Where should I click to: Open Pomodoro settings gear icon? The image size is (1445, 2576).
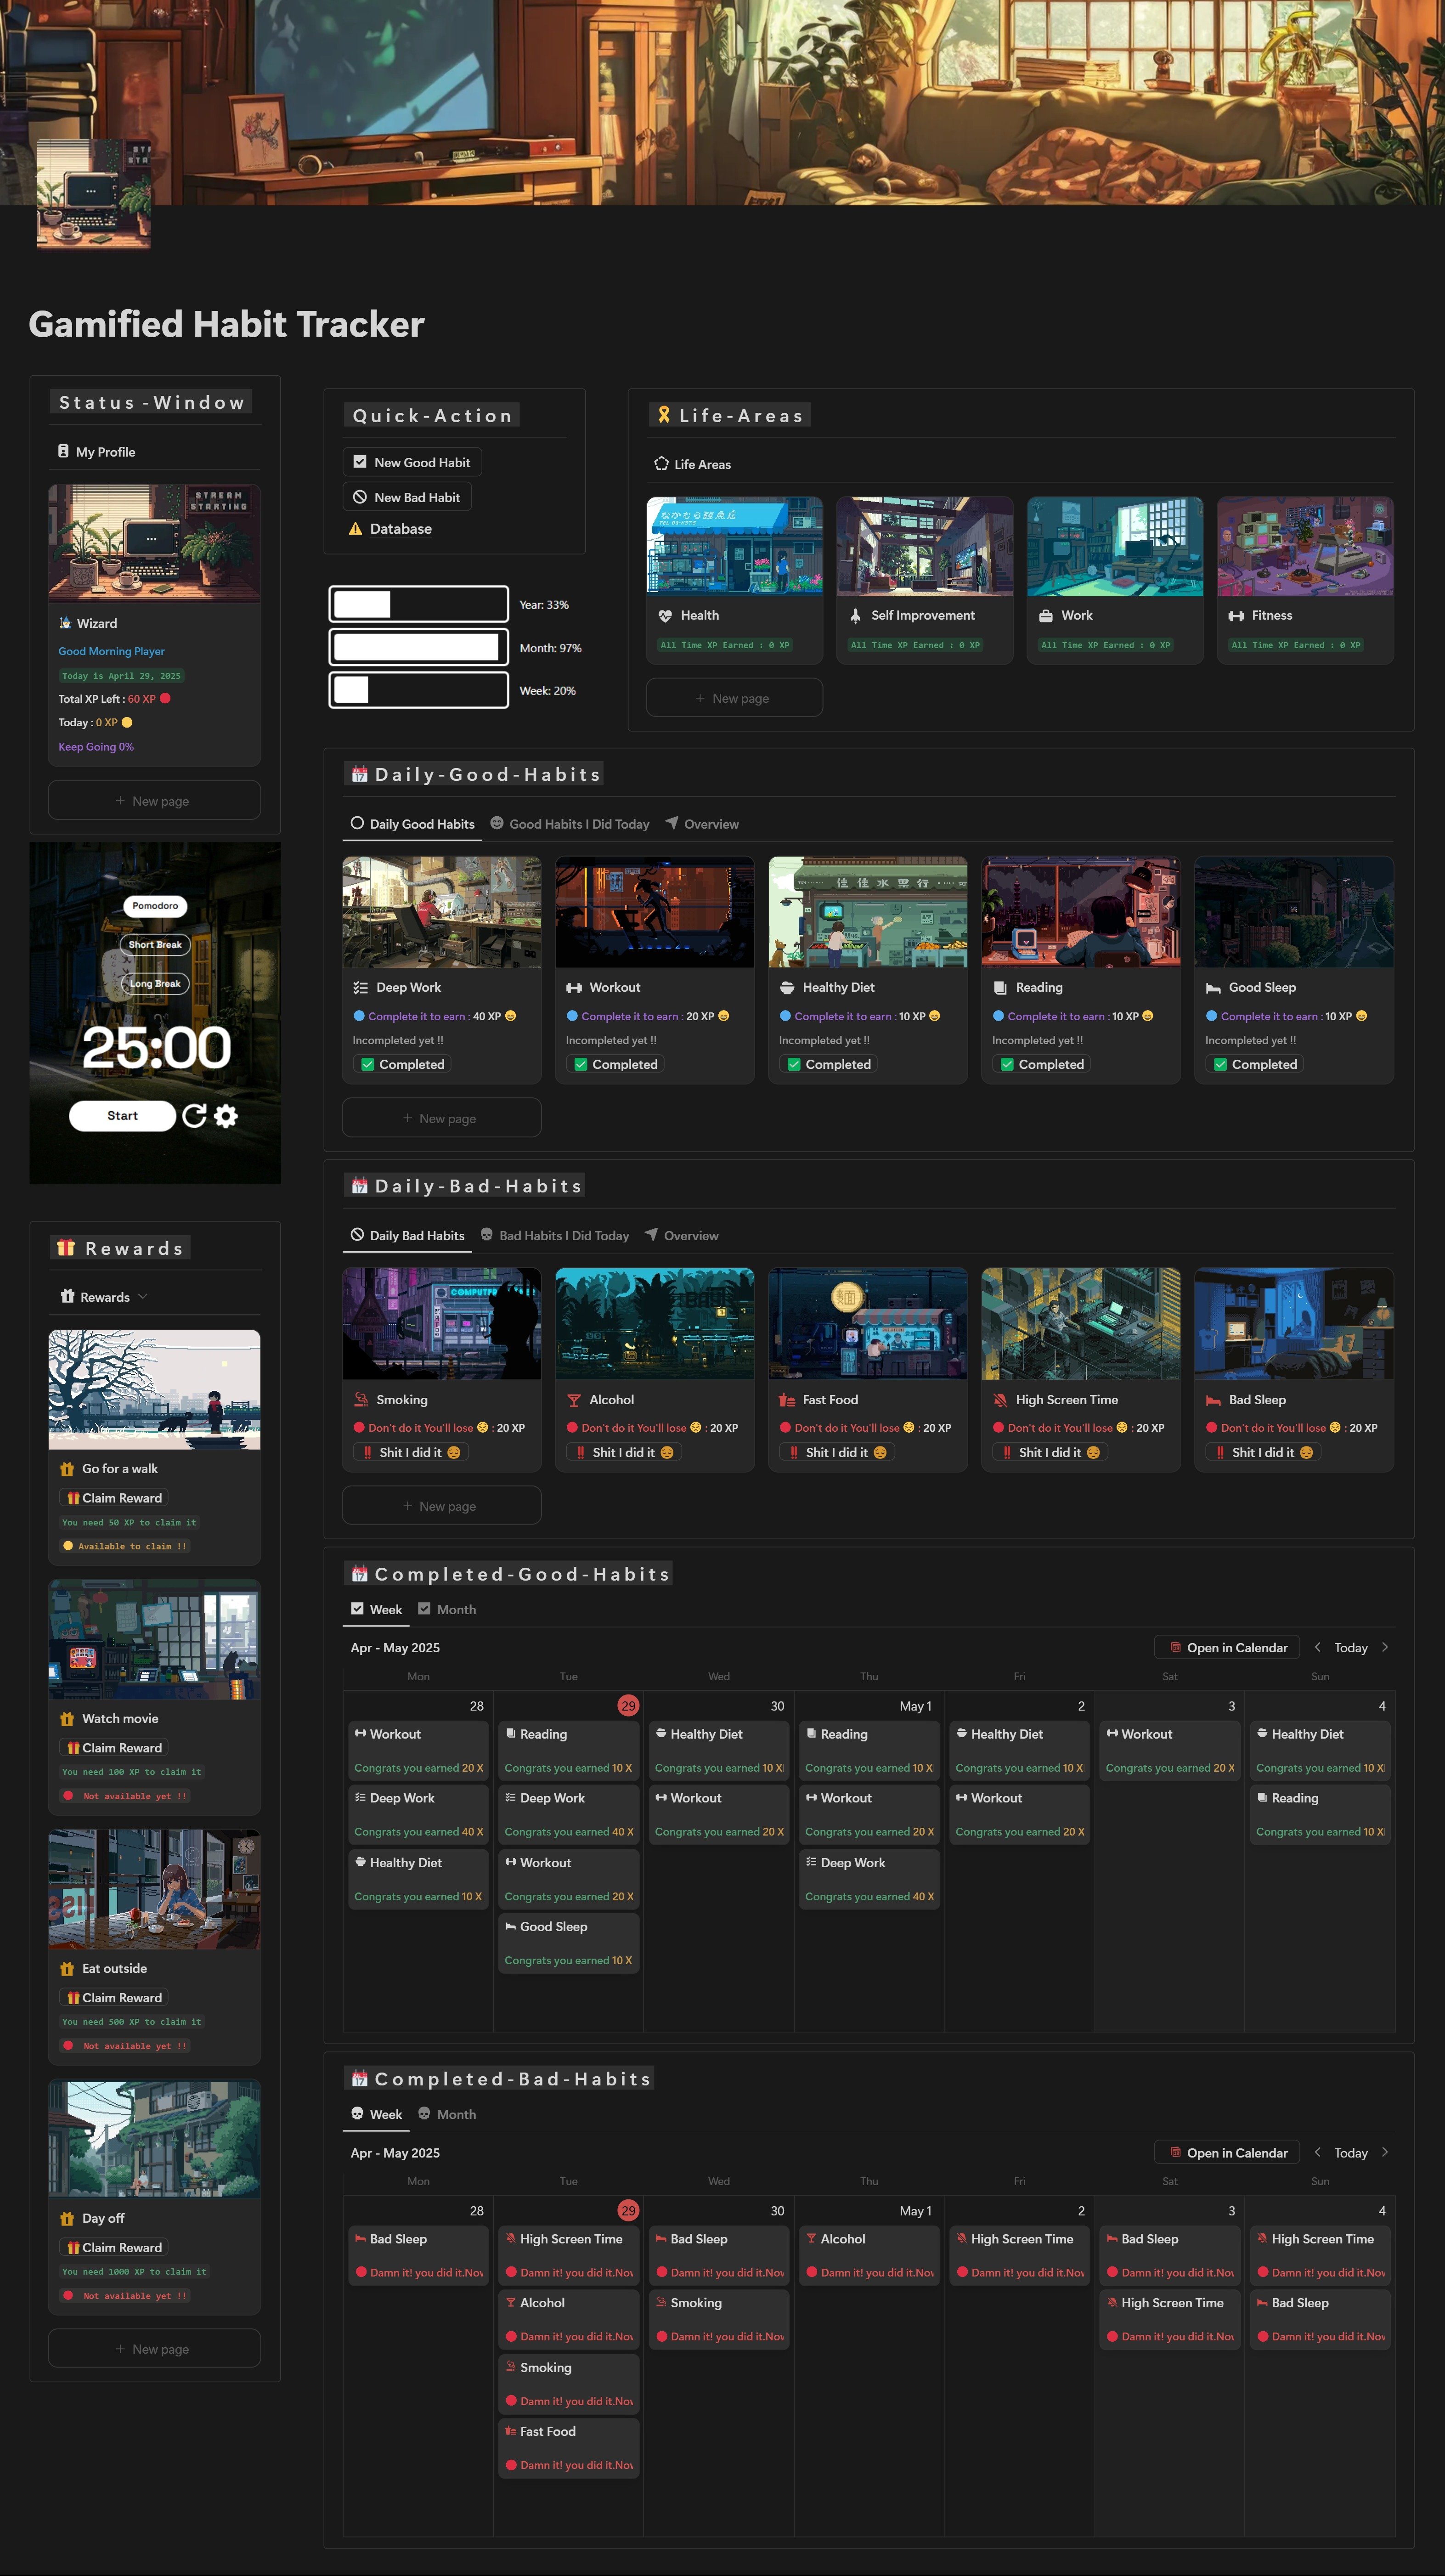[x=227, y=1116]
